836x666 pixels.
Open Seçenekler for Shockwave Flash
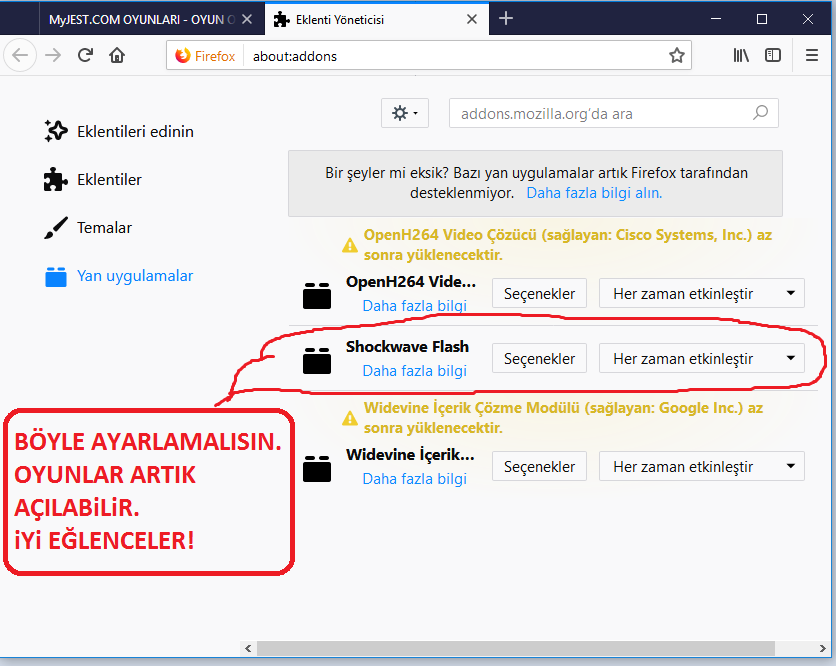tap(539, 358)
